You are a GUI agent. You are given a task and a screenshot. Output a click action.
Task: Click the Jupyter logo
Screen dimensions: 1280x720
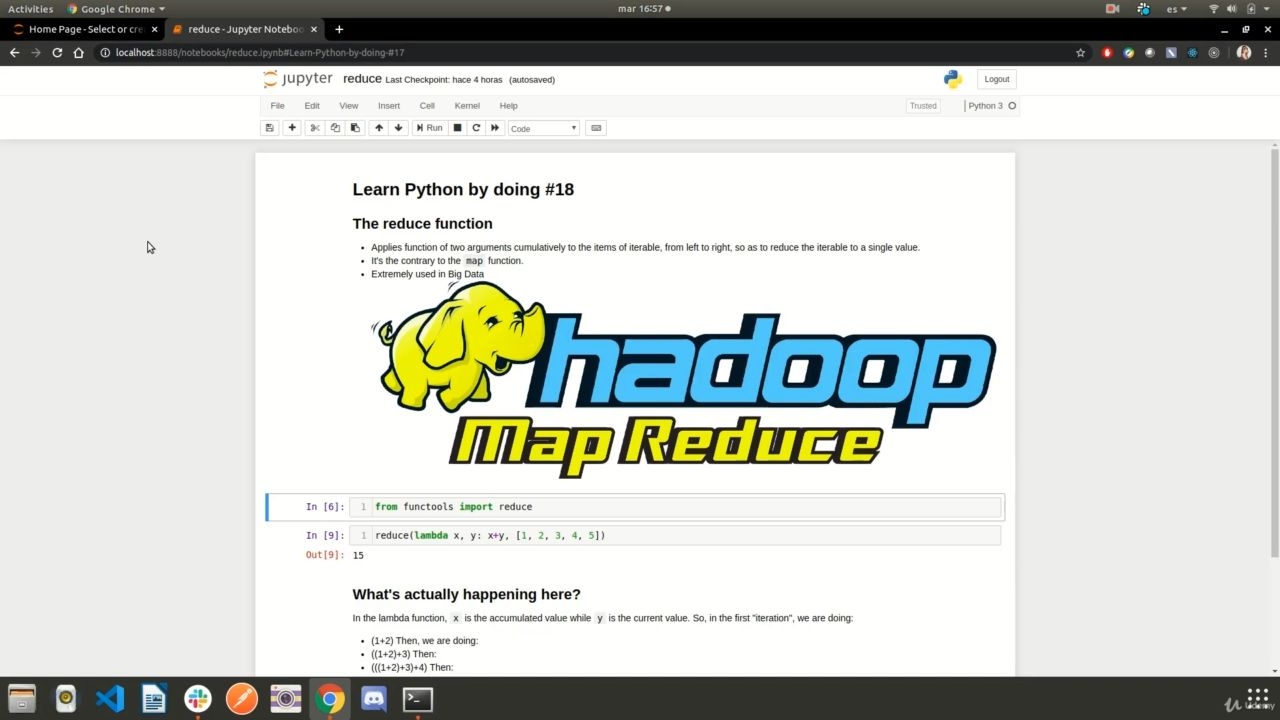pyautogui.click(x=298, y=79)
